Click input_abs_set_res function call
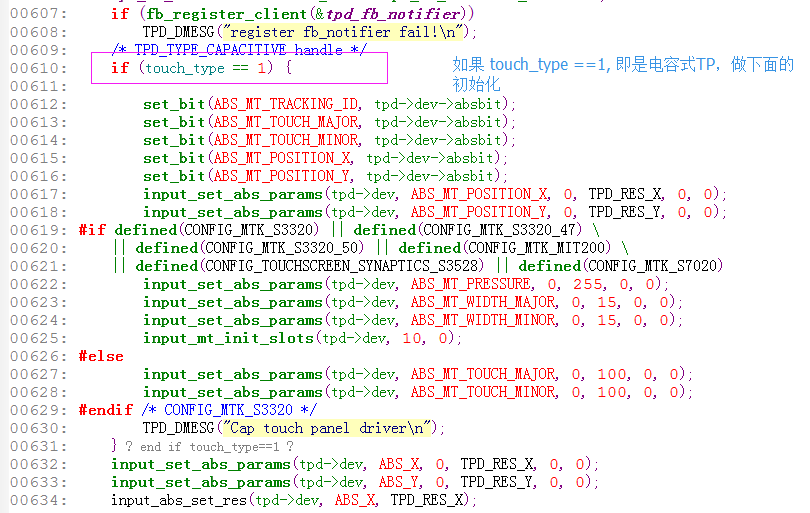810x513 pixels. [179, 500]
